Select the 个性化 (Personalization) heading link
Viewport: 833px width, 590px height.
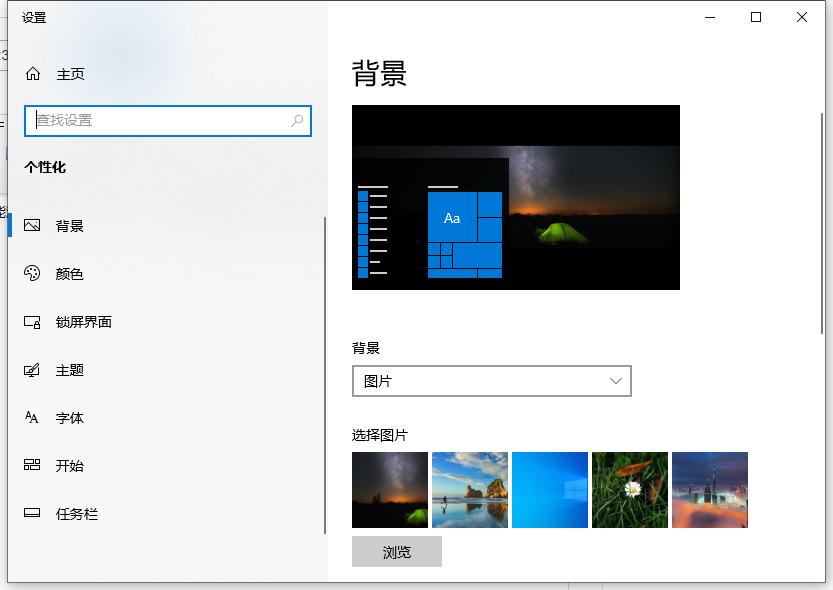coord(47,167)
